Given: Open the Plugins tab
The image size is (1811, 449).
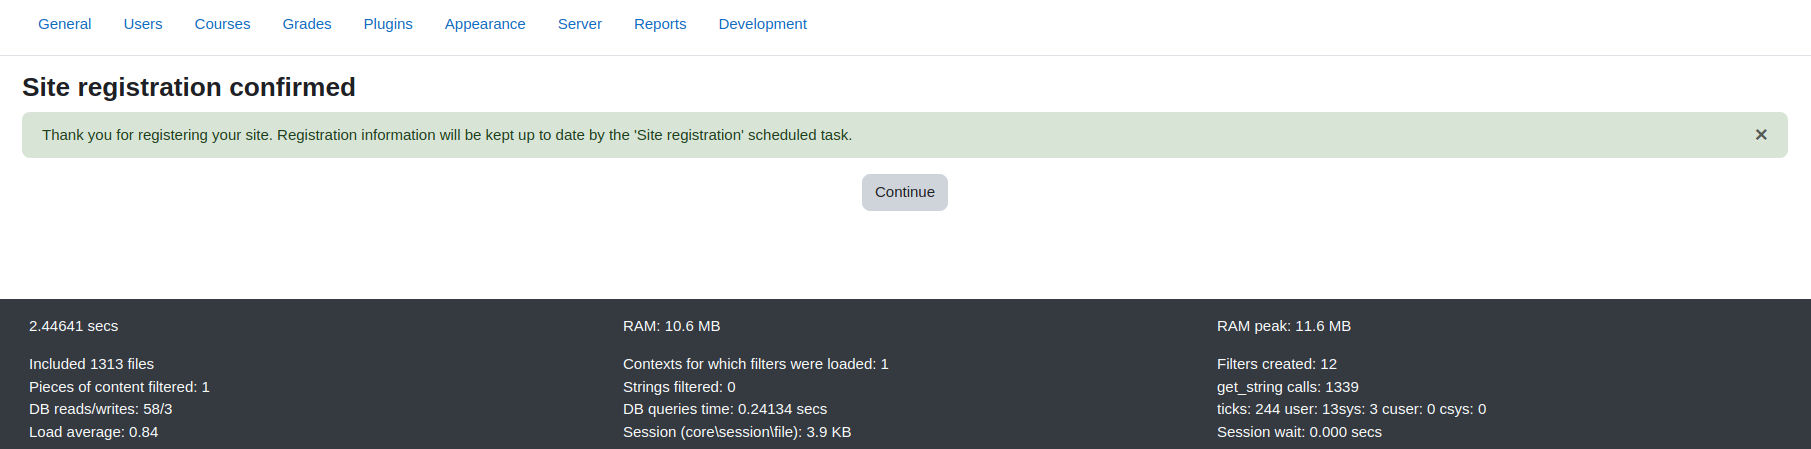Looking at the screenshot, I should tap(388, 24).
